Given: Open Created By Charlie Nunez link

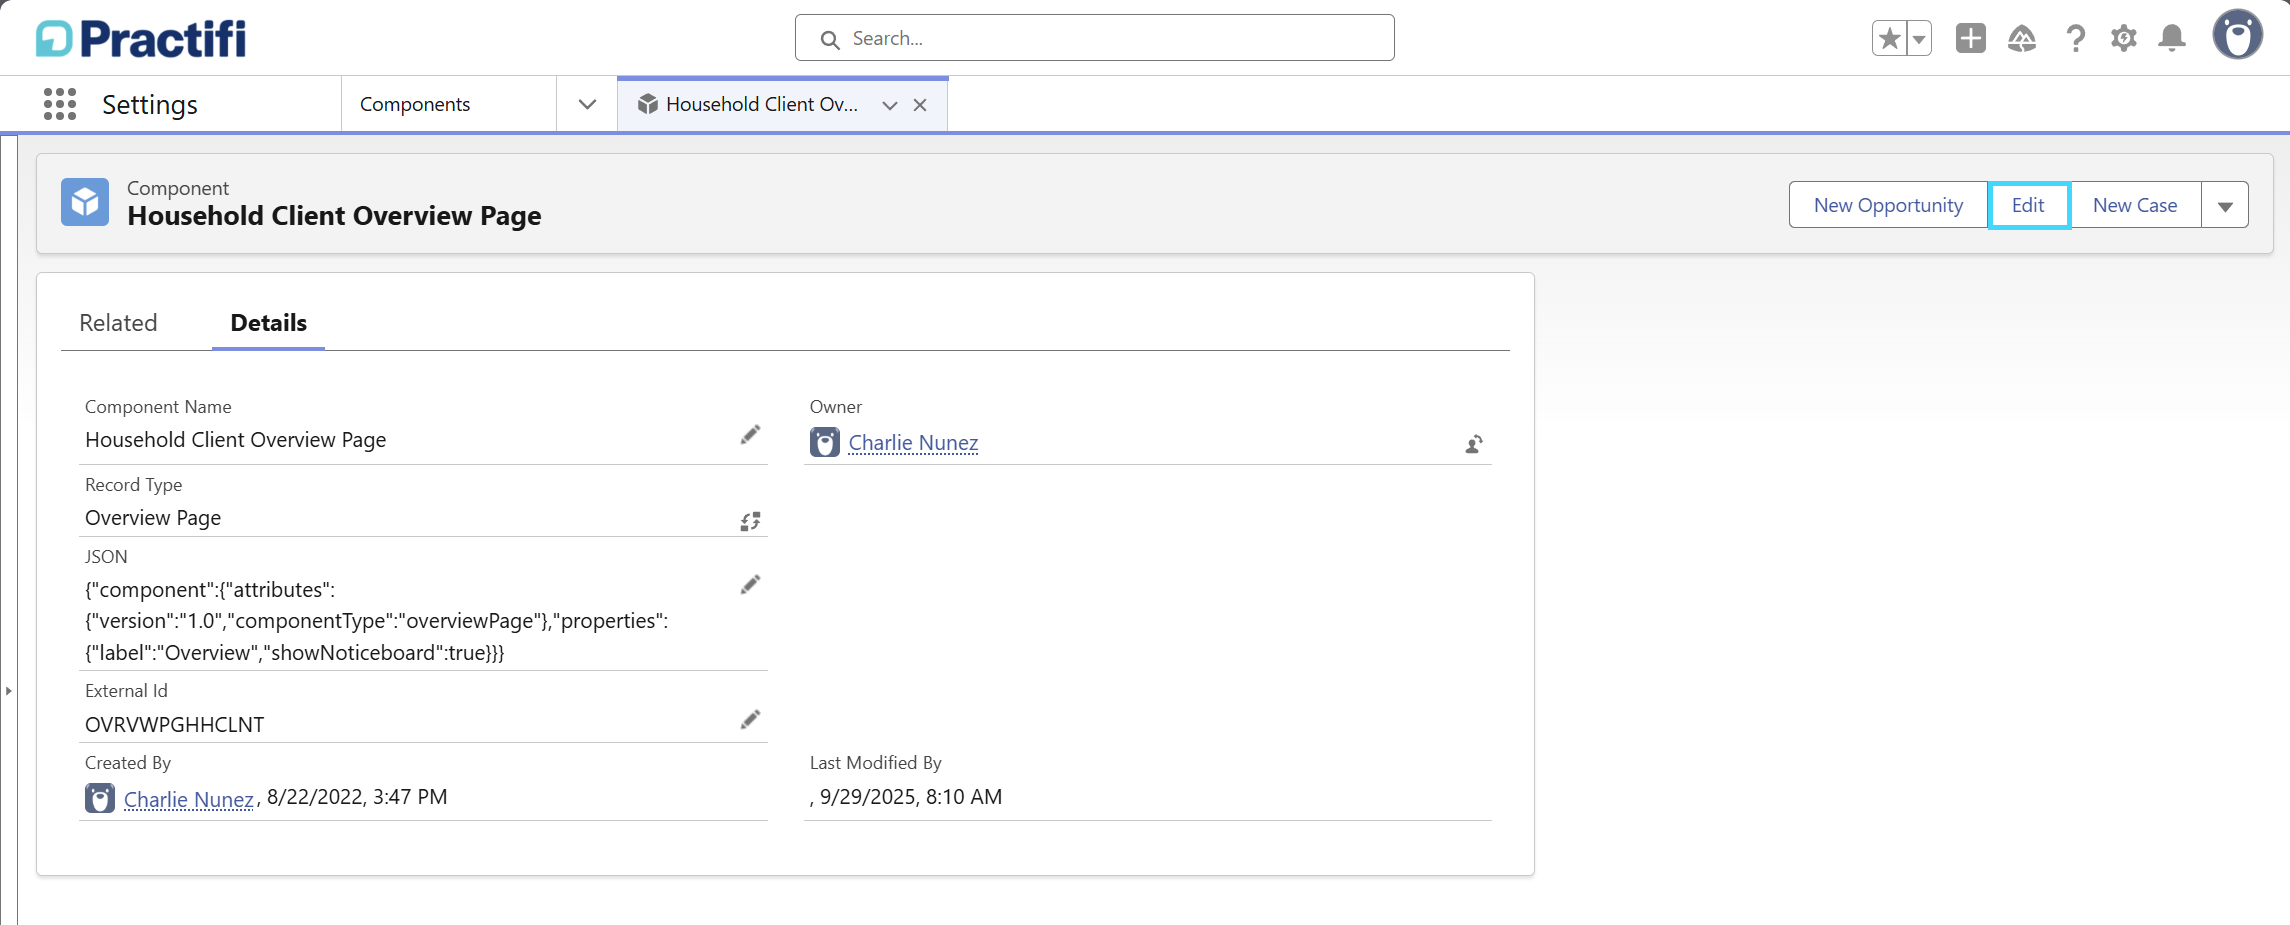Looking at the screenshot, I should coord(189,799).
